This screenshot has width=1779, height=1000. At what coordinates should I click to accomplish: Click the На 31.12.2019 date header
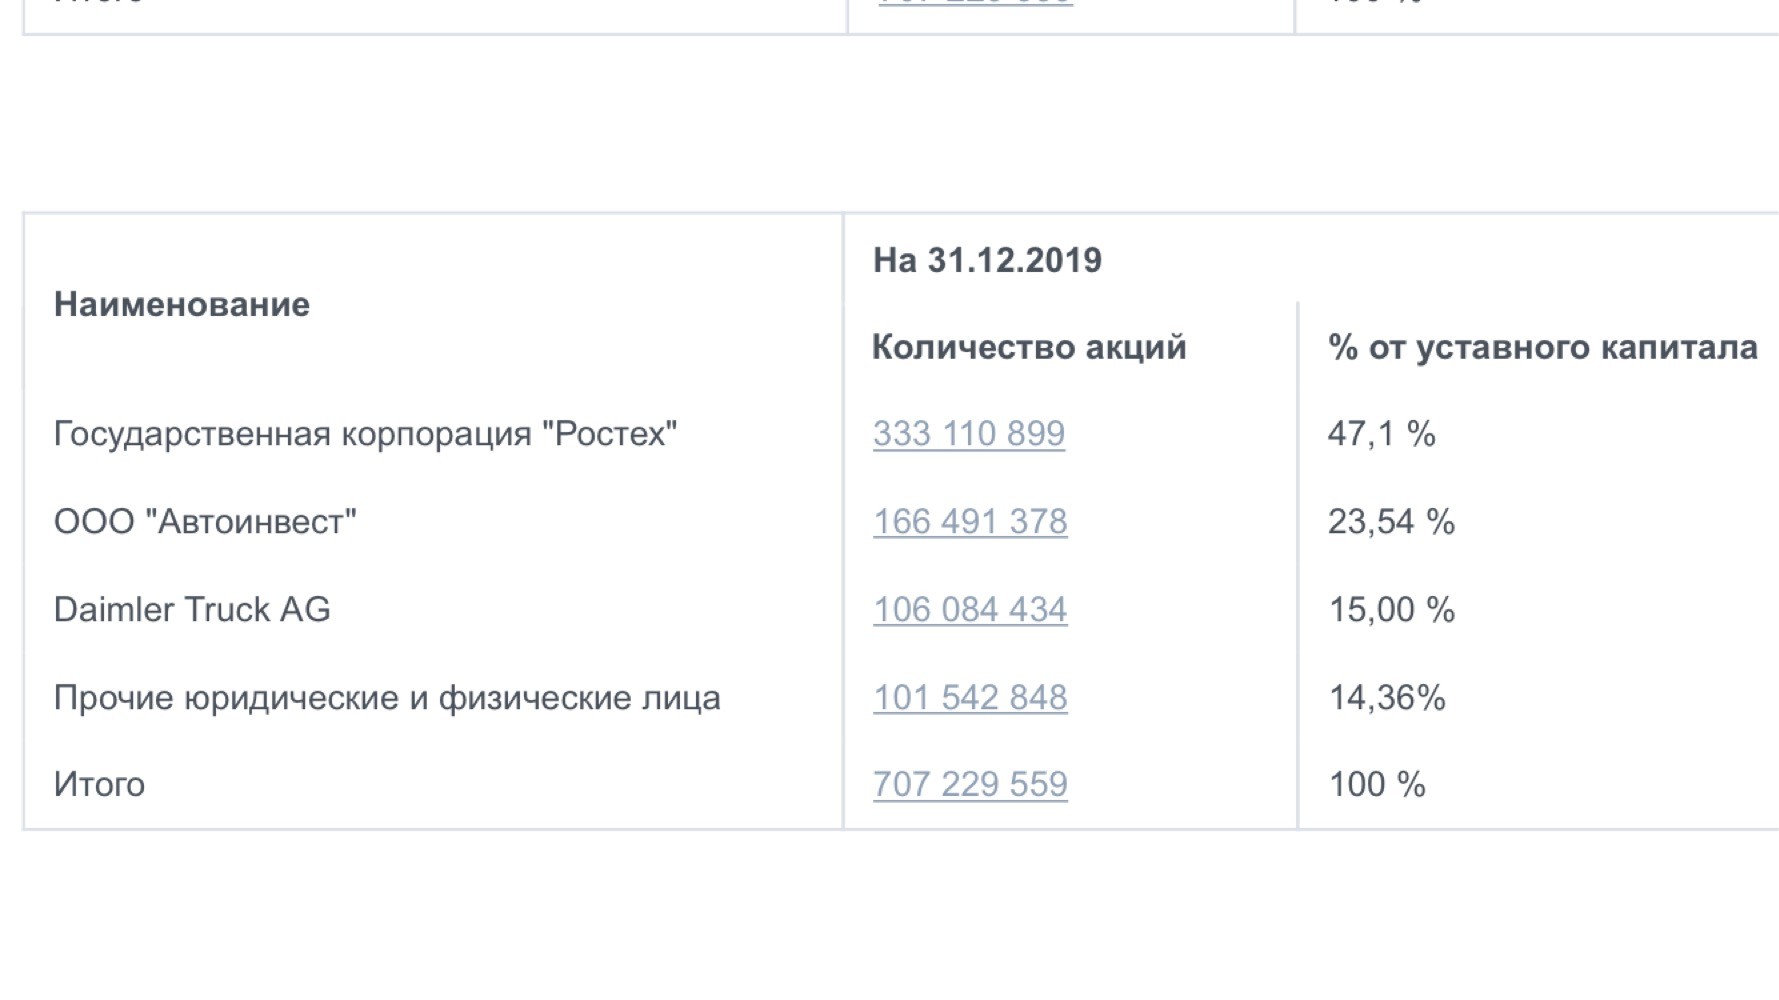pyautogui.click(x=987, y=260)
